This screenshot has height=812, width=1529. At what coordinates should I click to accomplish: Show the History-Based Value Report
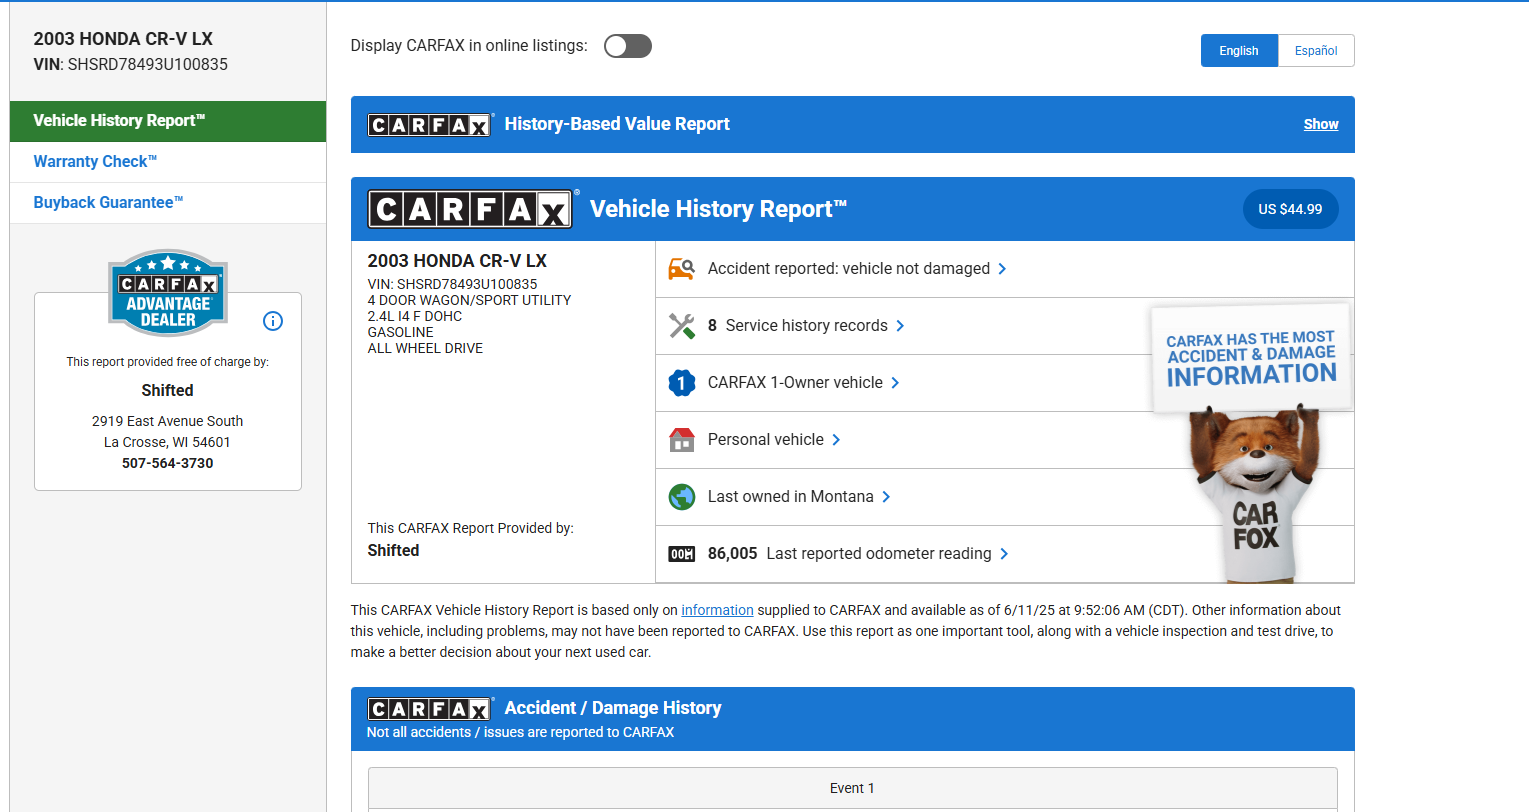coord(1321,124)
